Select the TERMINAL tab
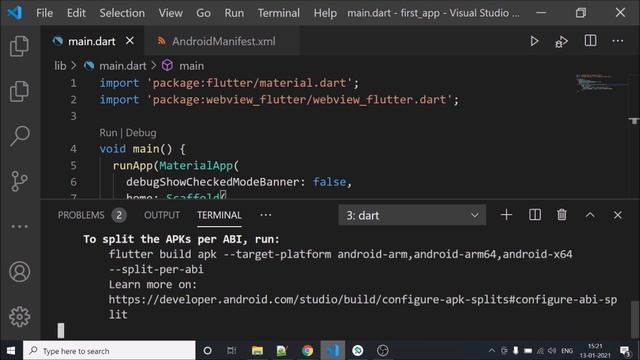Image resolution: width=640 pixels, height=360 pixels. [219, 215]
